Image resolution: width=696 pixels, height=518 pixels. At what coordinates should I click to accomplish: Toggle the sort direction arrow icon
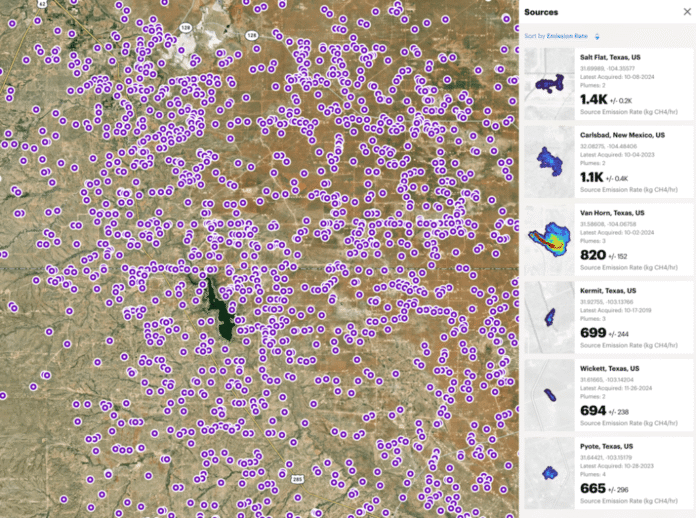tap(597, 37)
